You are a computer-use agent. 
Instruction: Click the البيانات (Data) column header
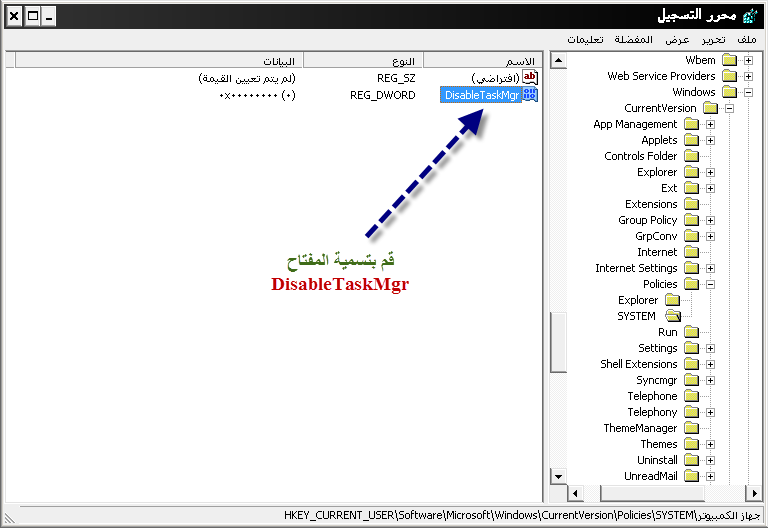(x=159, y=60)
